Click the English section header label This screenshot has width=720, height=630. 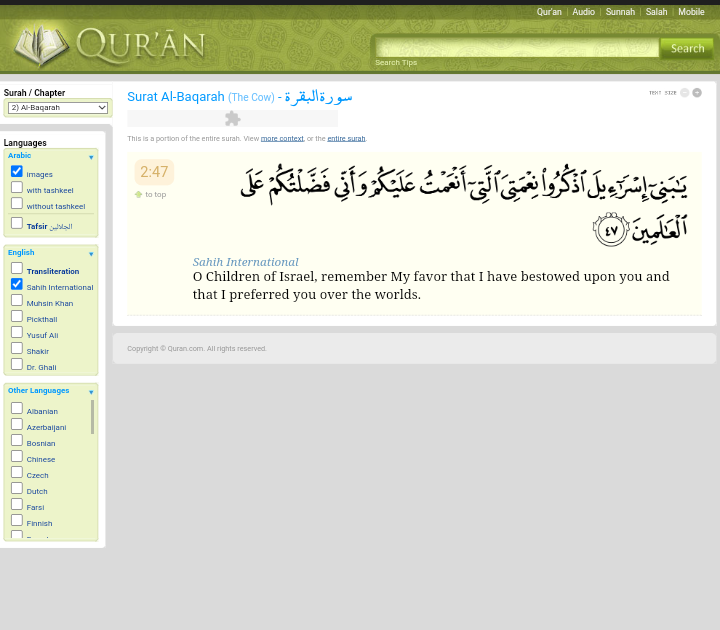pos(21,253)
